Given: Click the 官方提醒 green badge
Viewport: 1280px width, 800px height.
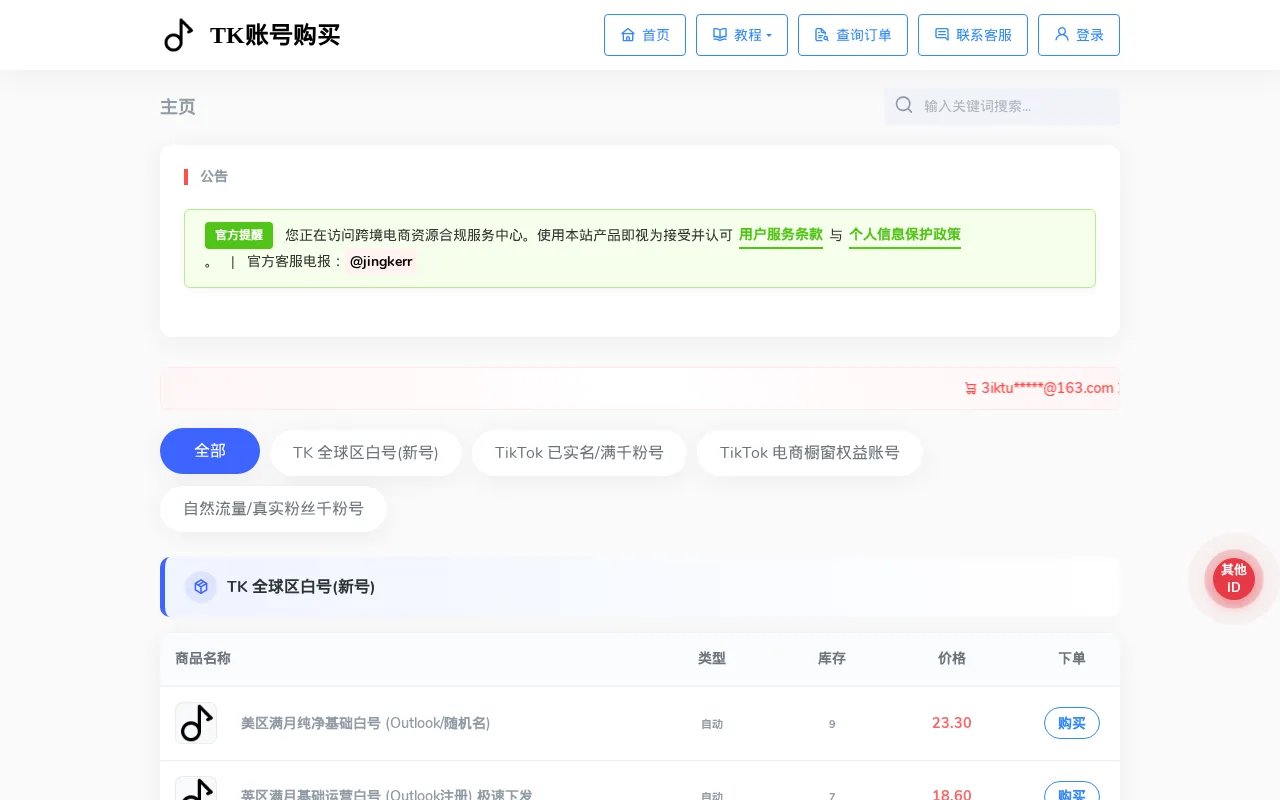Looking at the screenshot, I should point(239,235).
